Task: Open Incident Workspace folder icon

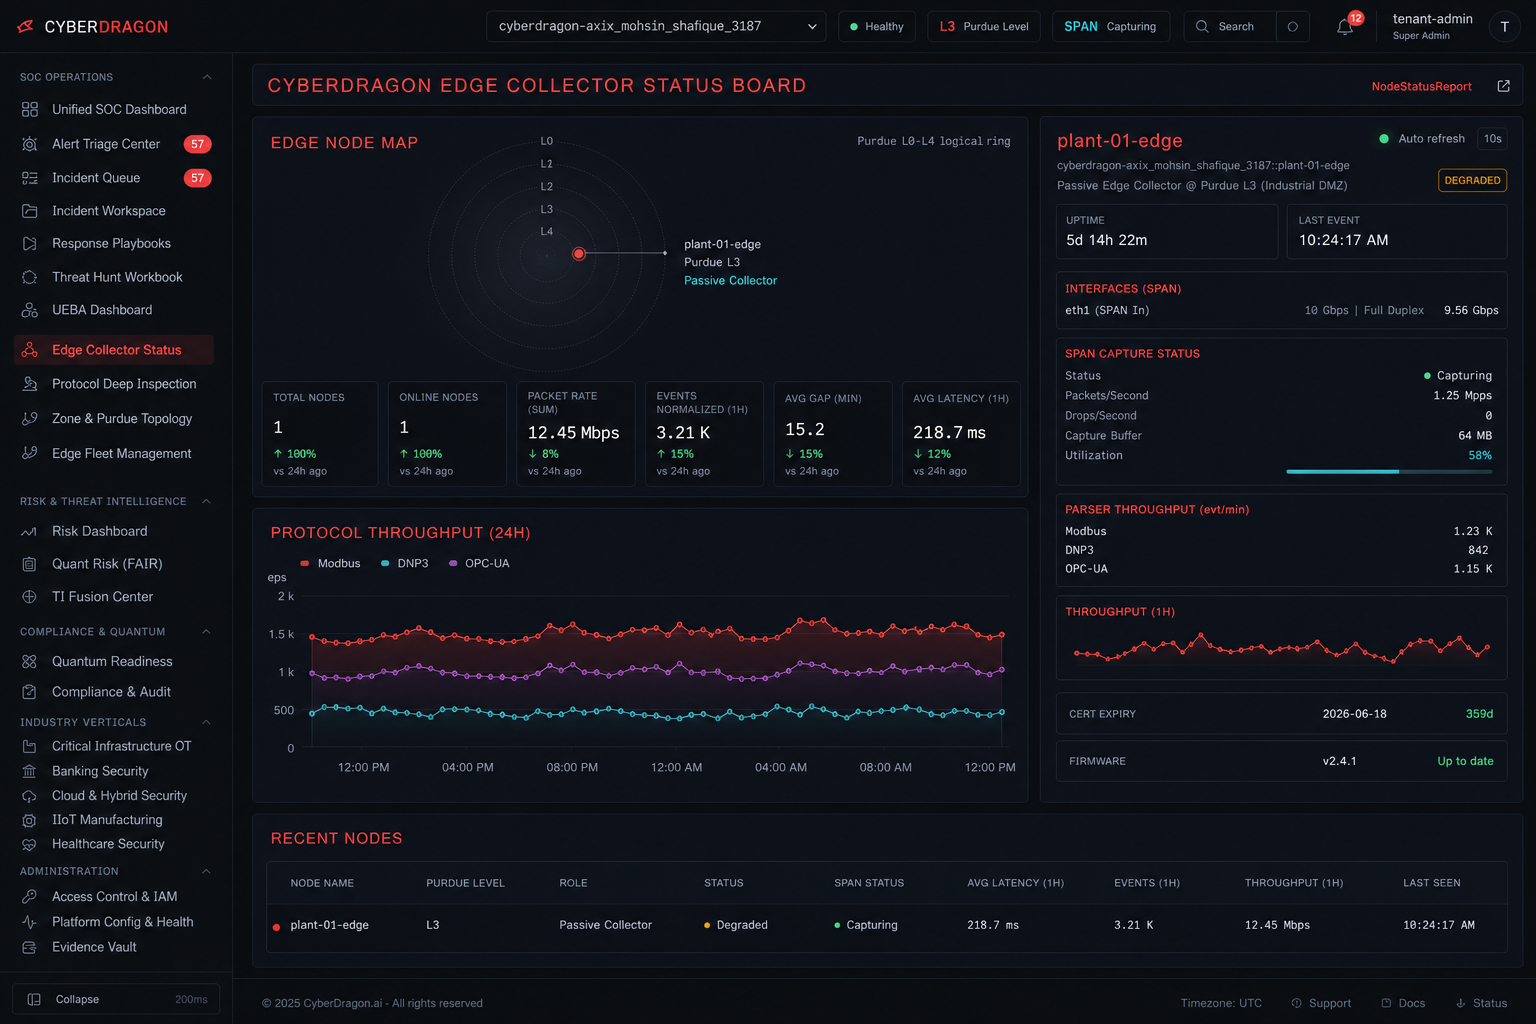Action: coord(30,211)
